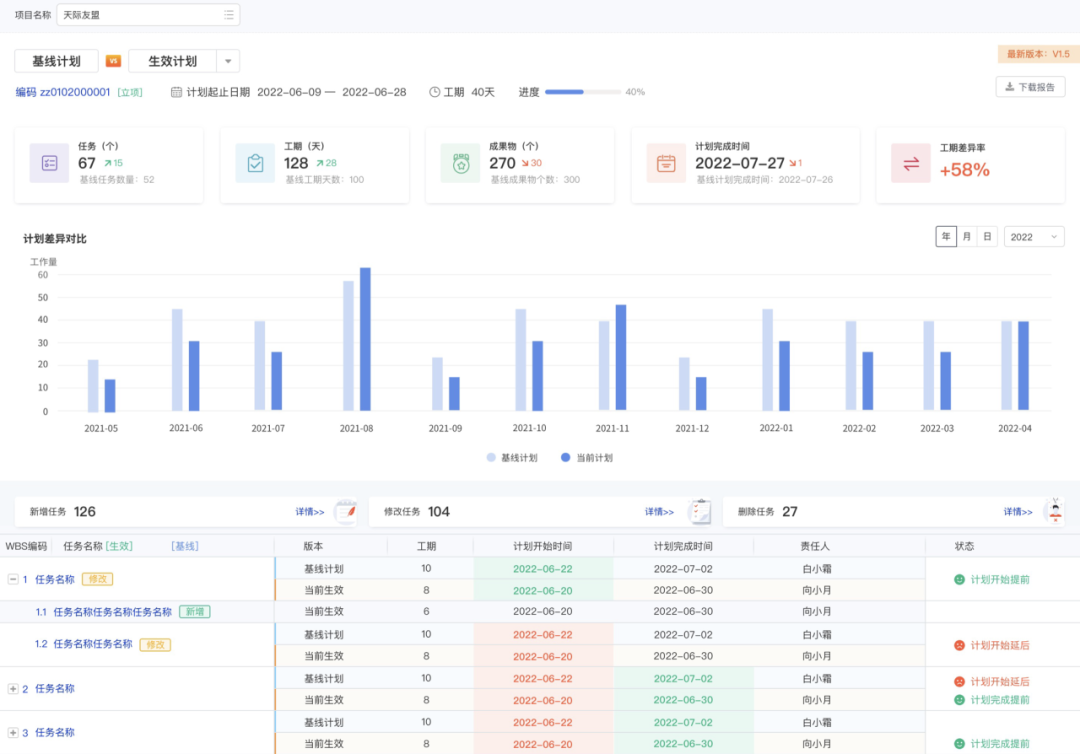1080x754 pixels.
Task: Click the orange VS compare icon
Action: (x=114, y=61)
